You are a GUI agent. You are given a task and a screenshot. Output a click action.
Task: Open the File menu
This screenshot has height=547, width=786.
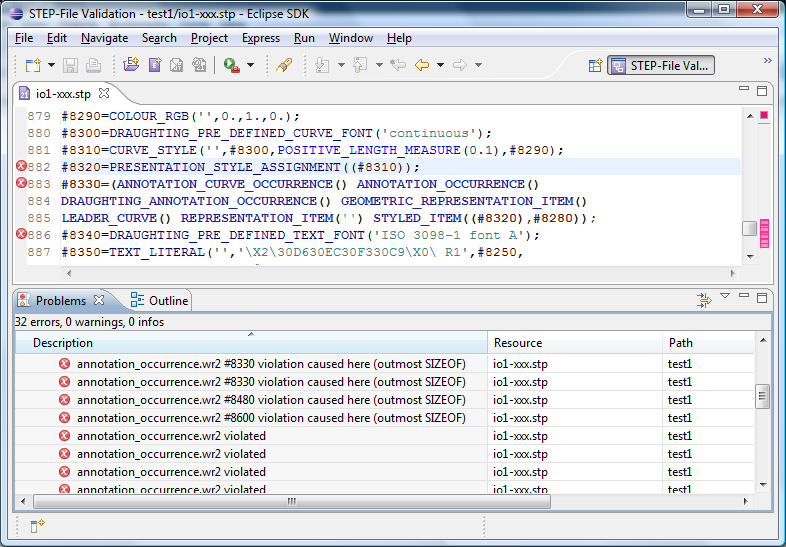(x=24, y=38)
